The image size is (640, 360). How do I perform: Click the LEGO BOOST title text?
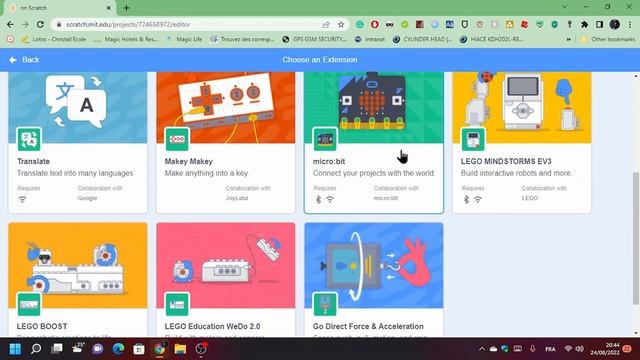pos(42,326)
